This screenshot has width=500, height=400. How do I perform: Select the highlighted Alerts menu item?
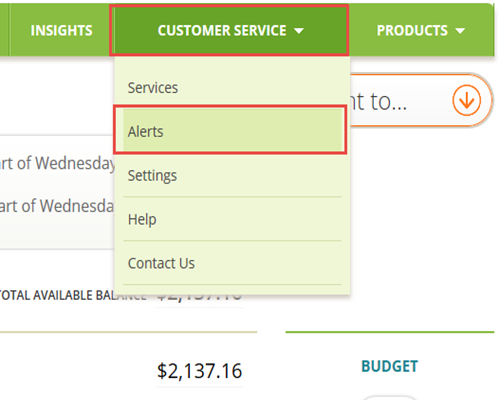[x=232, y=131]
